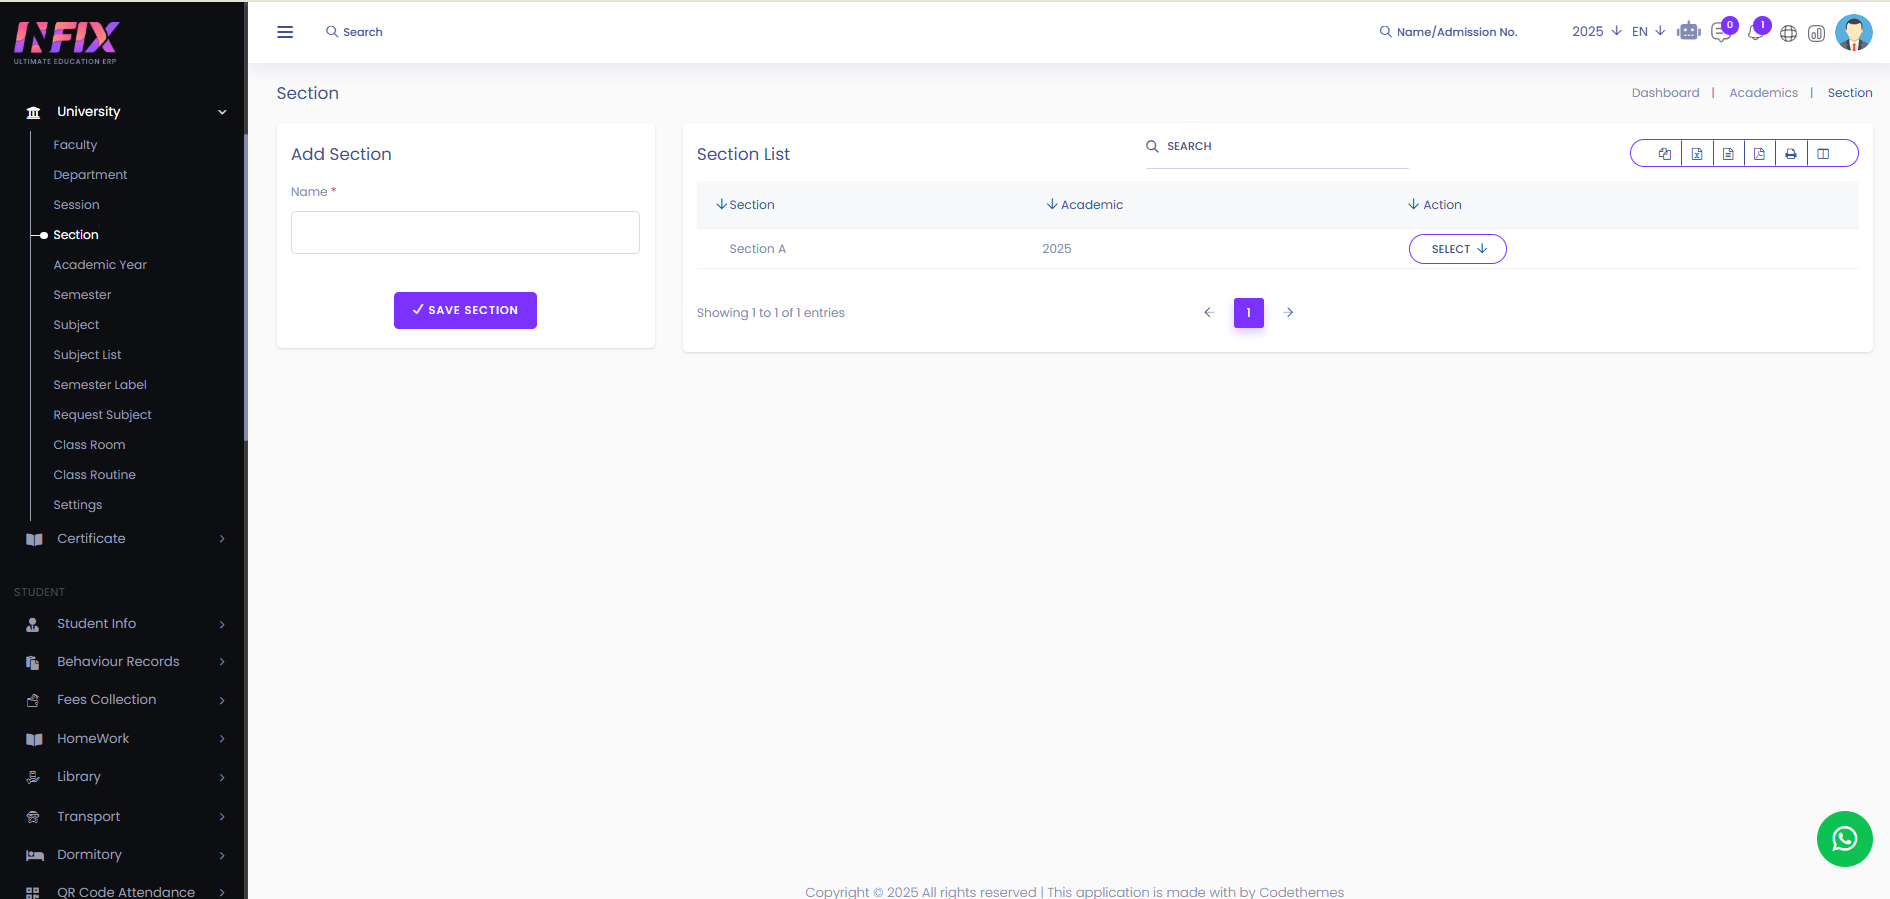Click the HomeWork book icon
Image resolution: width=1890 pixels, height=899 pixels.
[x=34, y=739]
